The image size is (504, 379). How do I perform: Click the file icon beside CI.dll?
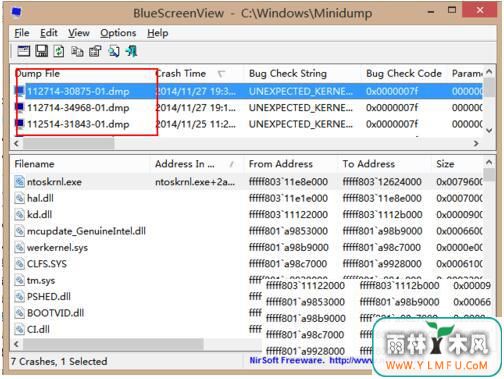pyautogui.click(x=20, y=329)
